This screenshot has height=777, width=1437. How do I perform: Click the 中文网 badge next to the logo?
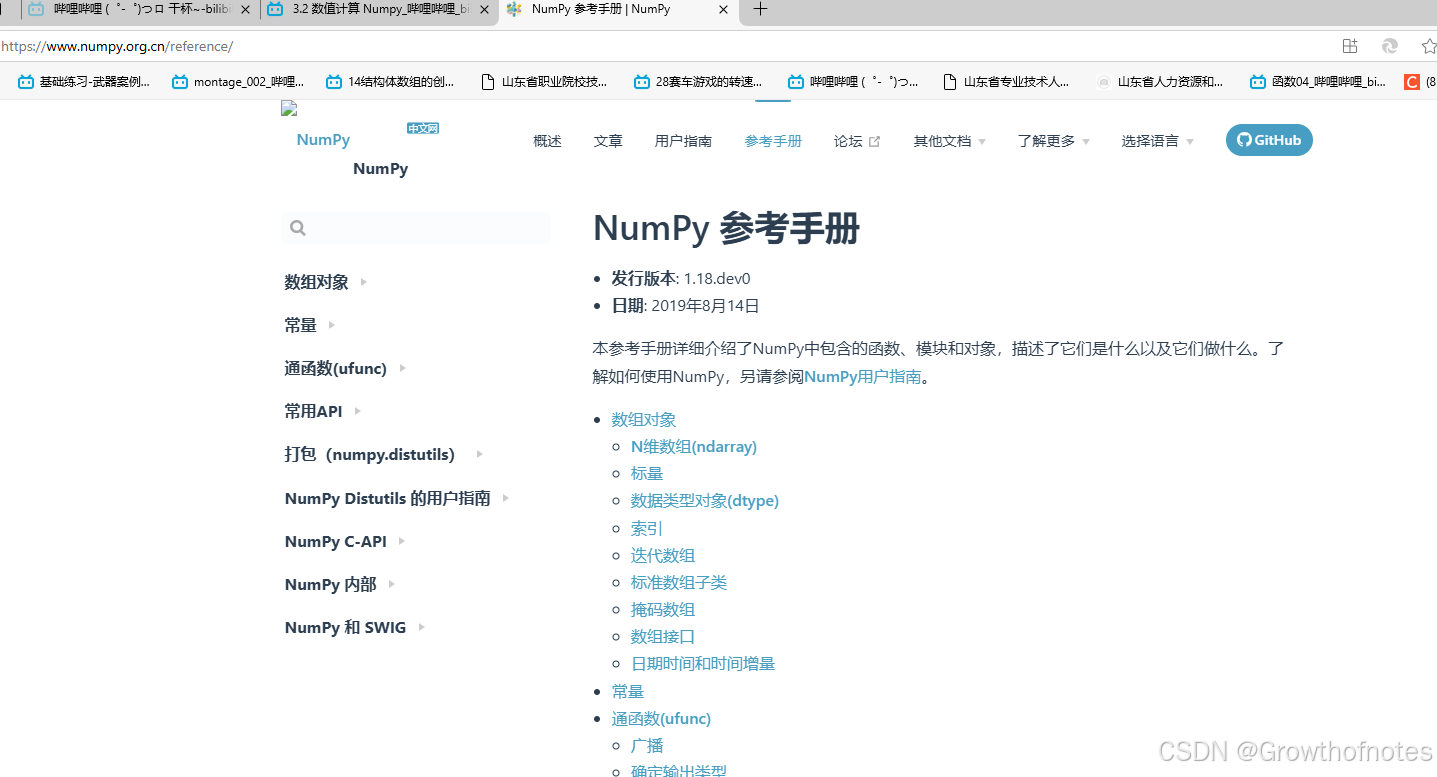coord(423,128)
